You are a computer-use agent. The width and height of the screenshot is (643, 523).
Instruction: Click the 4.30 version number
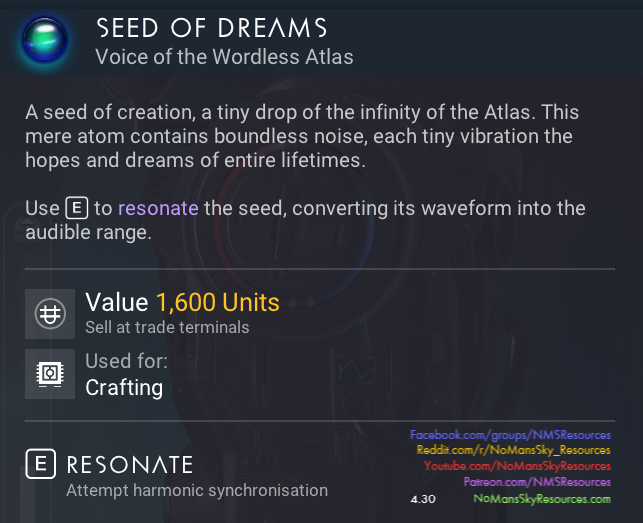[423, 498]
